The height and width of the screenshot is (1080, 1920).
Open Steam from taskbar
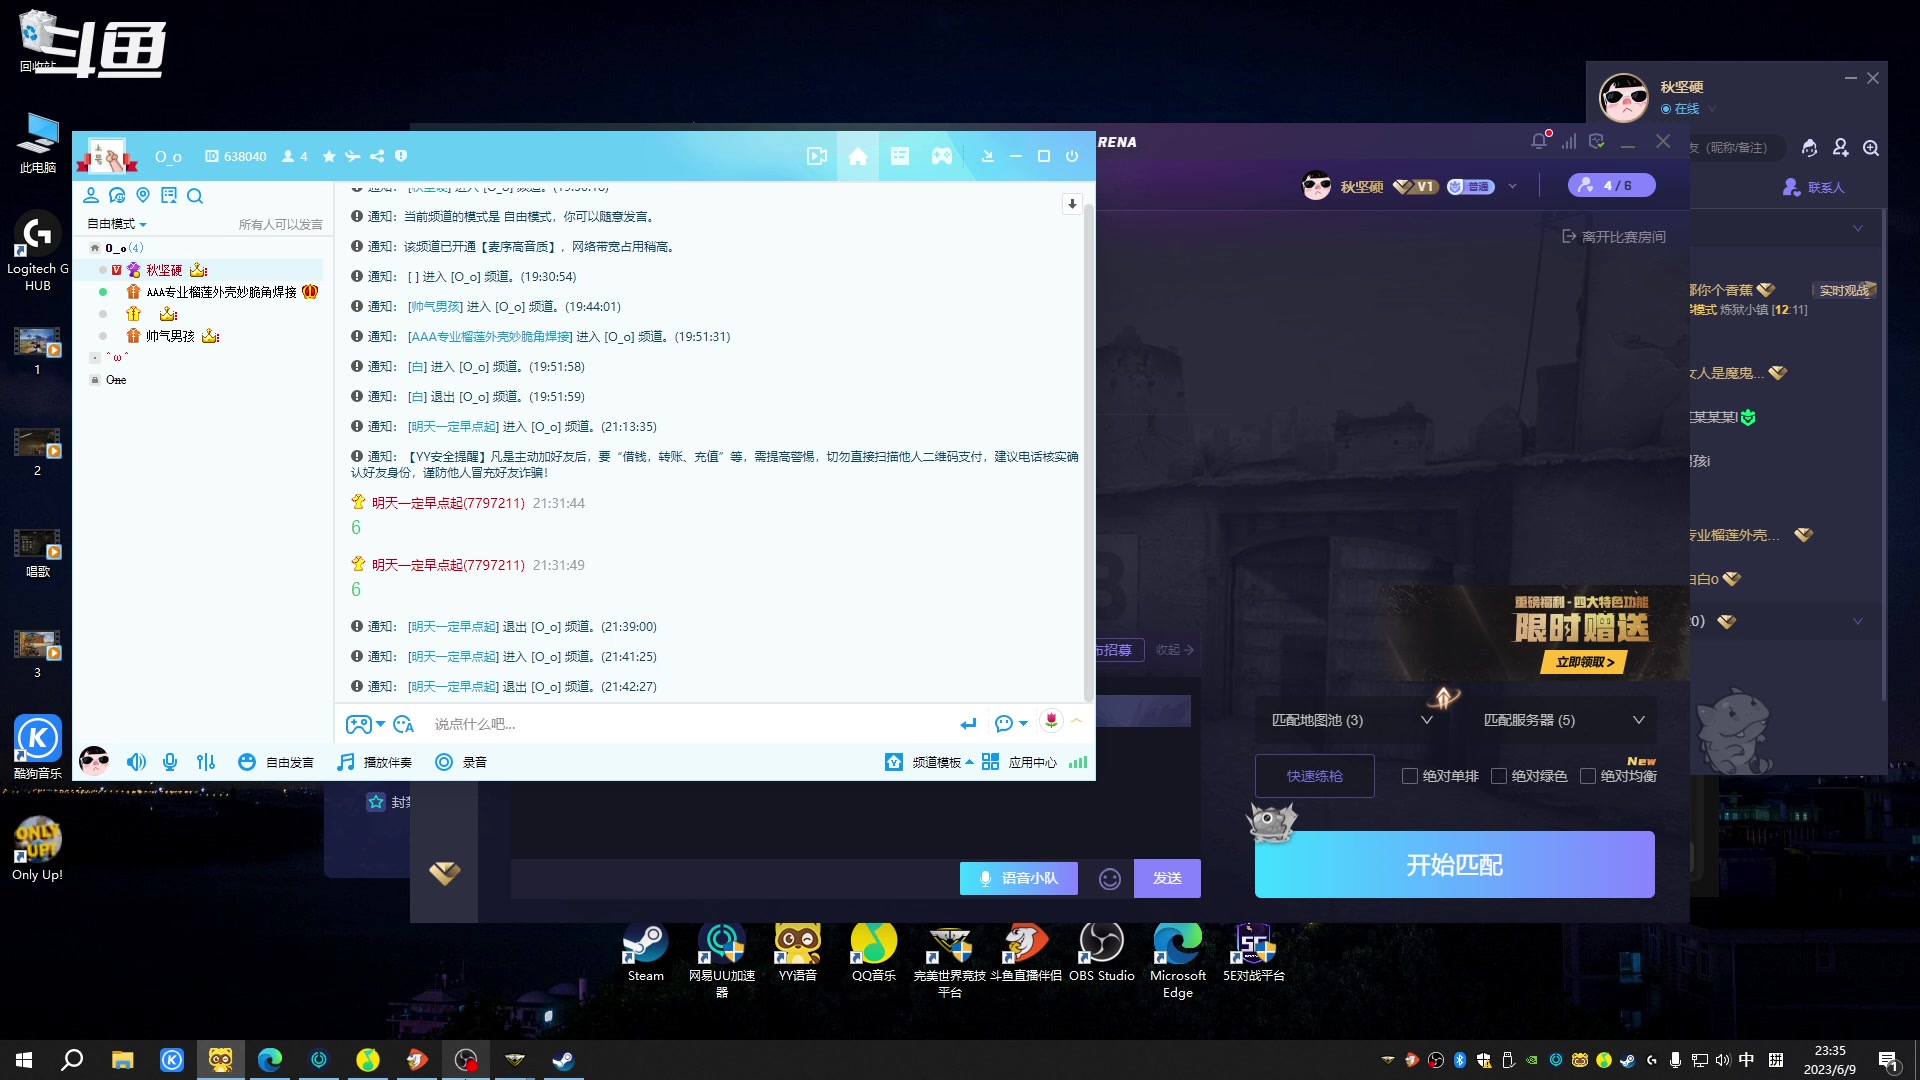(x=563, y=1060)
